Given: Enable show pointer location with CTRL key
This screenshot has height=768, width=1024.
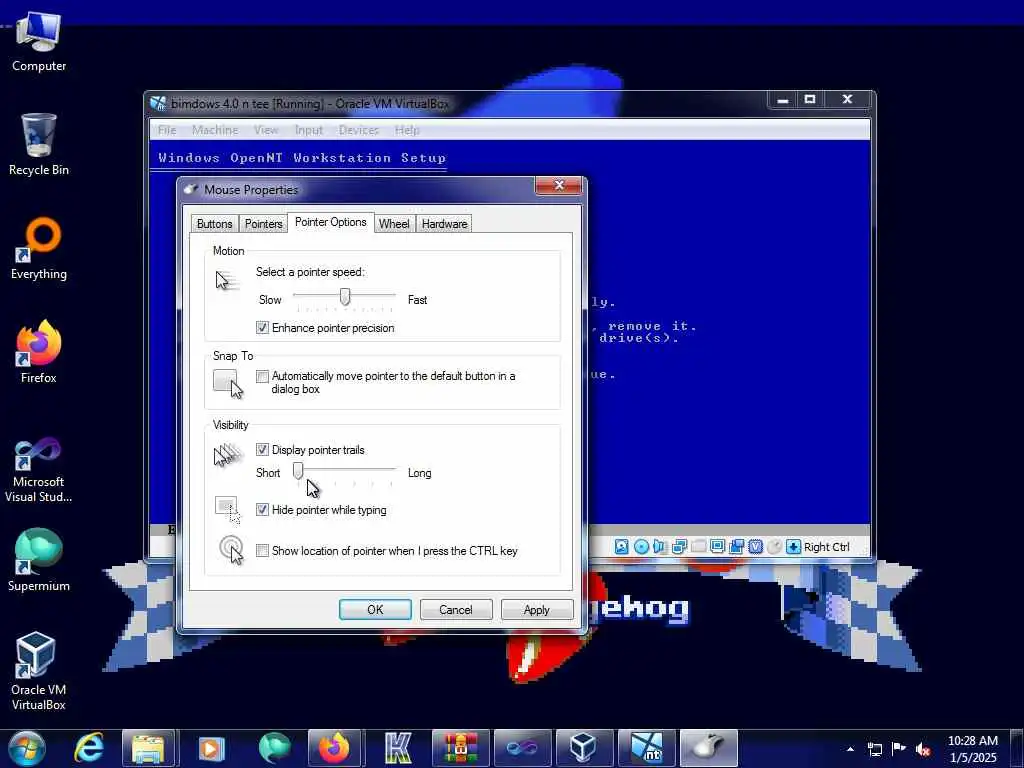Looking at the screenshot, I should point(262,551).
